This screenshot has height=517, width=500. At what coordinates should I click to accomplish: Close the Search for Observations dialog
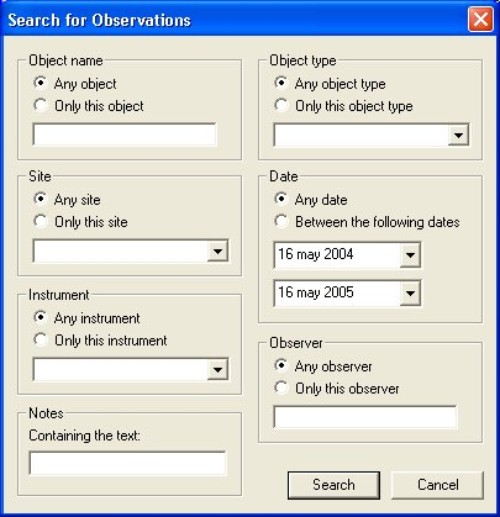coord(480,20)
